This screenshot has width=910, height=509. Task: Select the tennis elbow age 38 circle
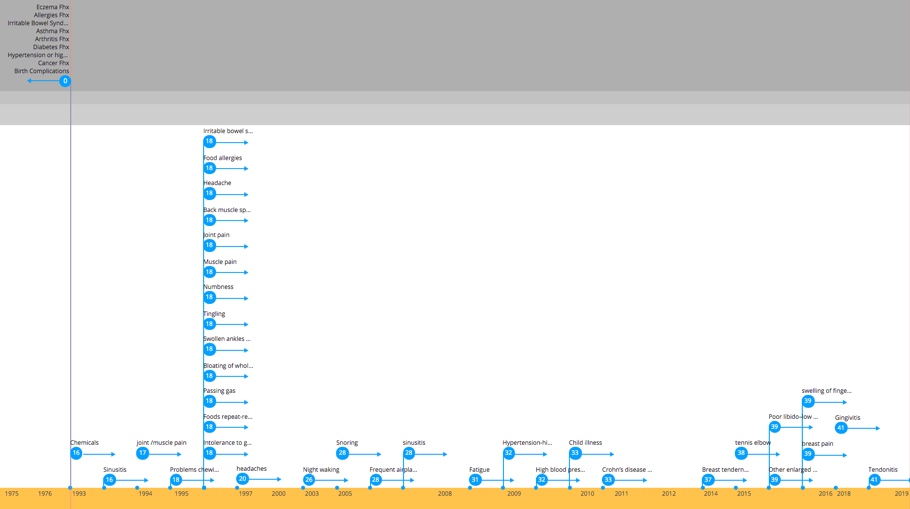[741, 453]
